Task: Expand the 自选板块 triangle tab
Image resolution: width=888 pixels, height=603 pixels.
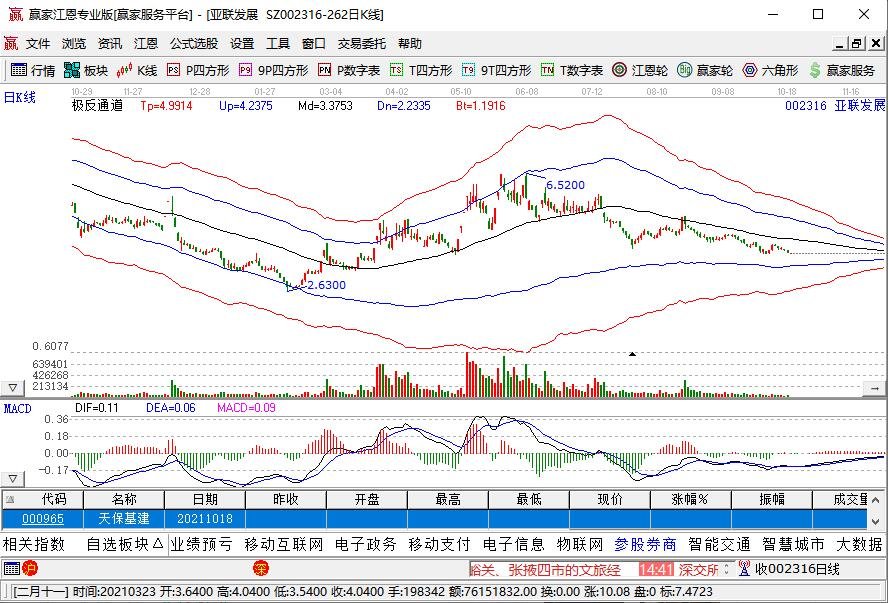Action: tap(158, 544)
